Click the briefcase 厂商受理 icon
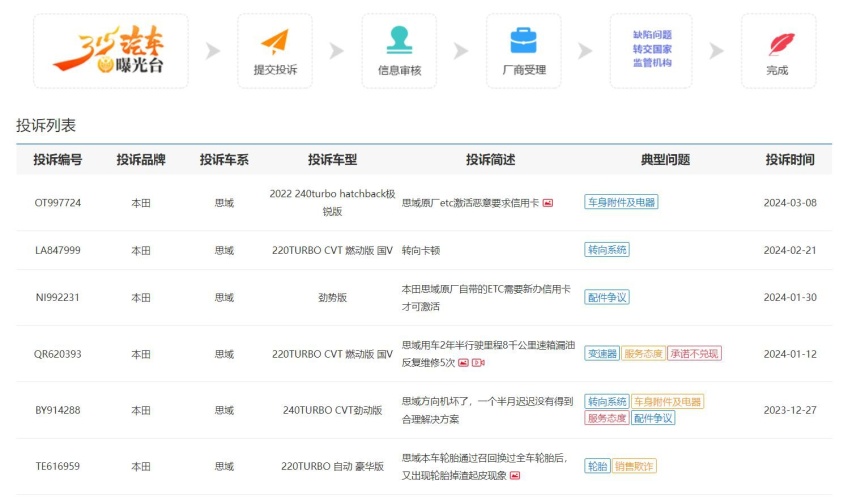 coord(523,41)
